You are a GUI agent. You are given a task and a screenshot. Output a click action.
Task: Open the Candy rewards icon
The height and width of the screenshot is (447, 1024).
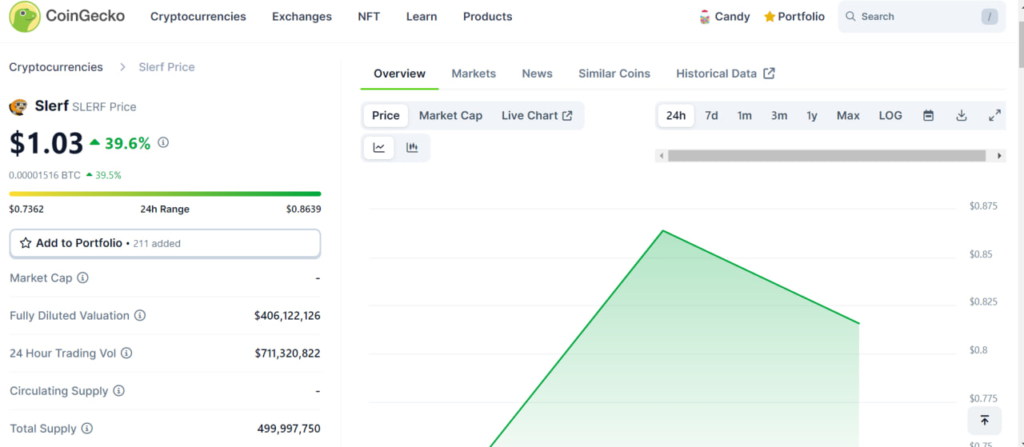click(x=705, y=17)
